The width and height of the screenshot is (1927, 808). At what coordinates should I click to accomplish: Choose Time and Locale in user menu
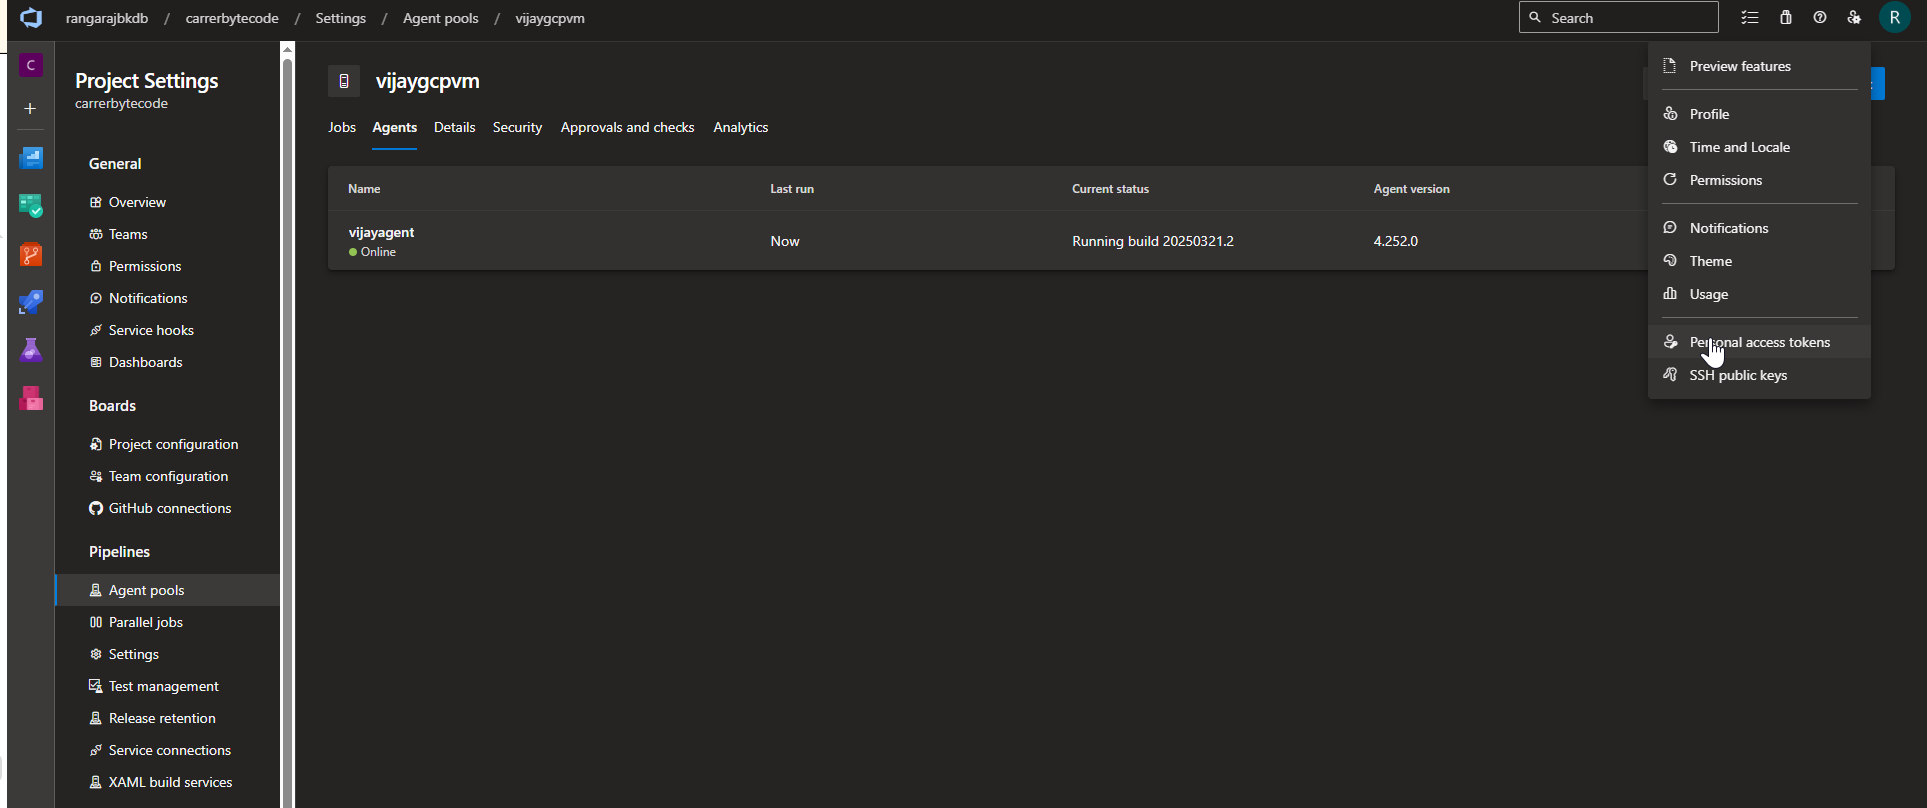click(1759, 147)
